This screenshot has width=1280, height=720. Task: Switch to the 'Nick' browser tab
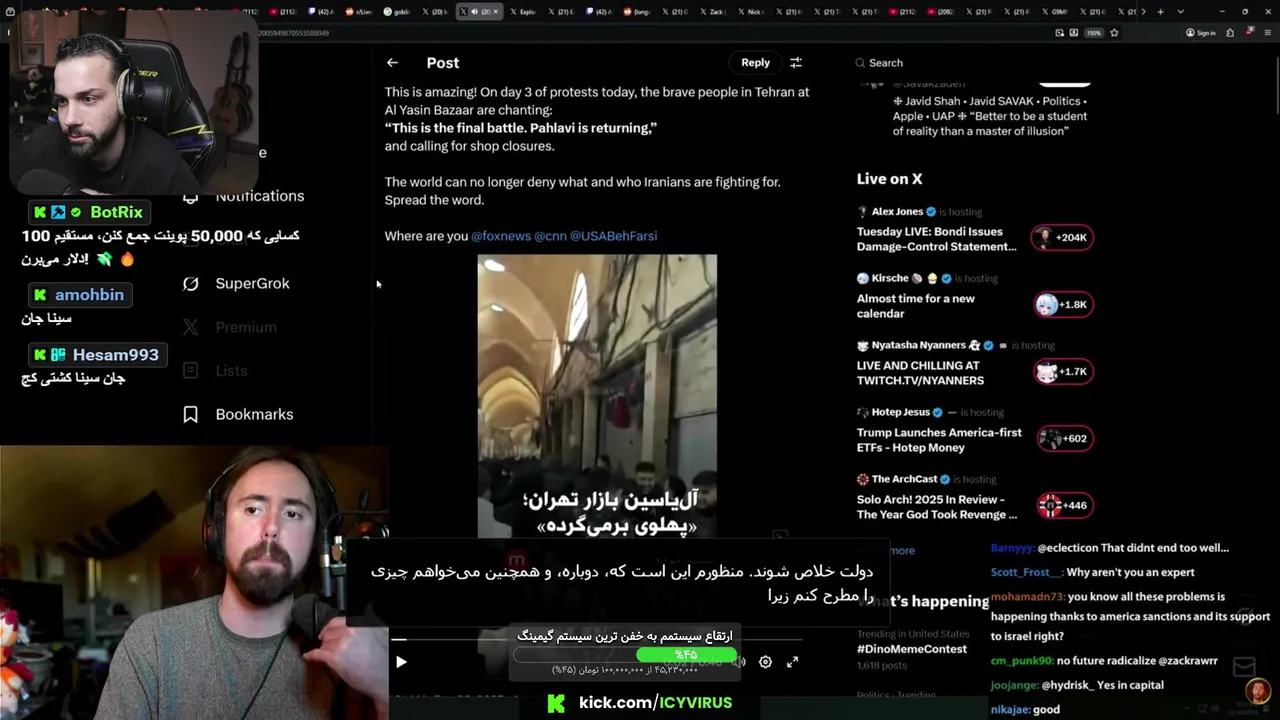coord(752,12)
